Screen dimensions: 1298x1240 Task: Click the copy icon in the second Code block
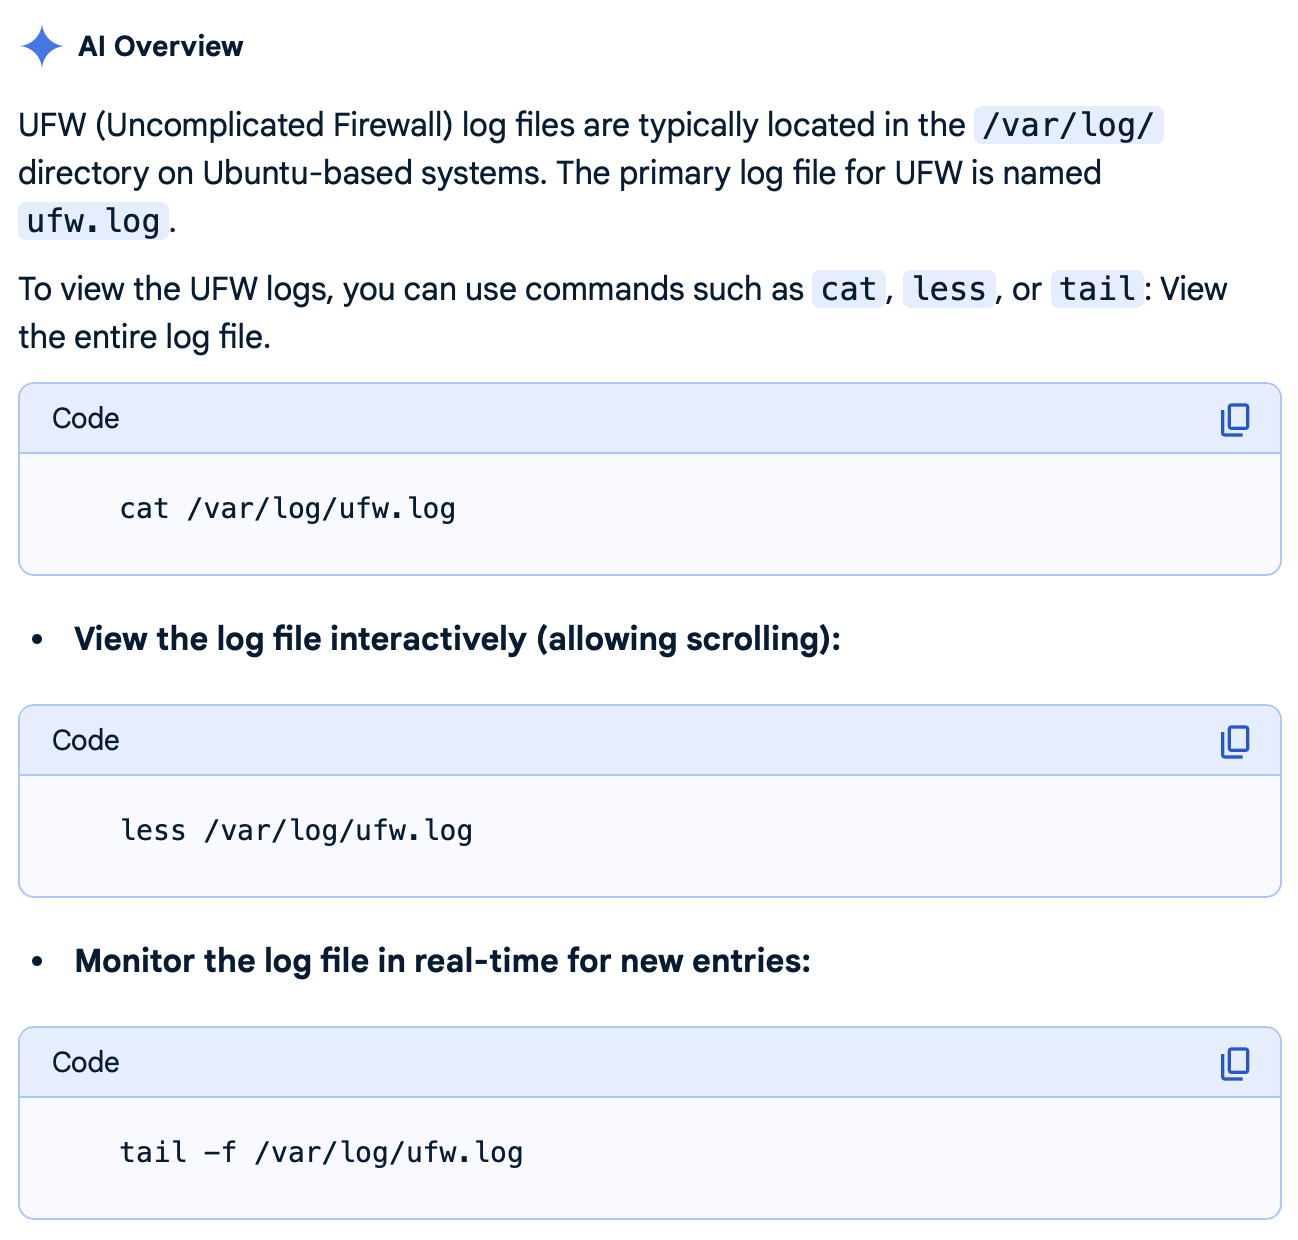[1235, 741]
